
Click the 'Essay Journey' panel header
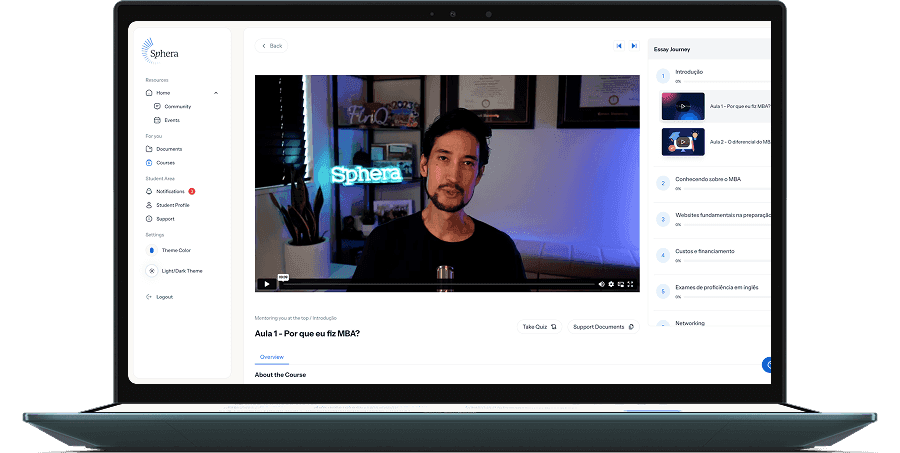tap(709, 49)
